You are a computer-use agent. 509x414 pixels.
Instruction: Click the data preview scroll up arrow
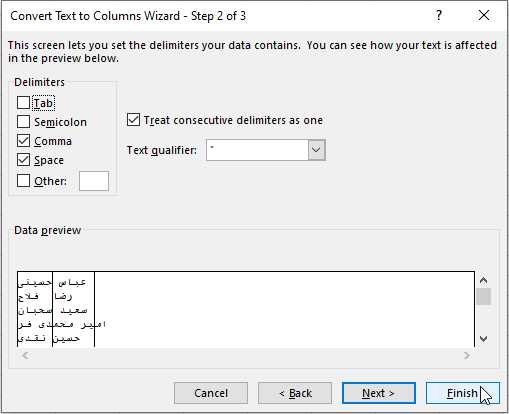click(x=483, y=280)
